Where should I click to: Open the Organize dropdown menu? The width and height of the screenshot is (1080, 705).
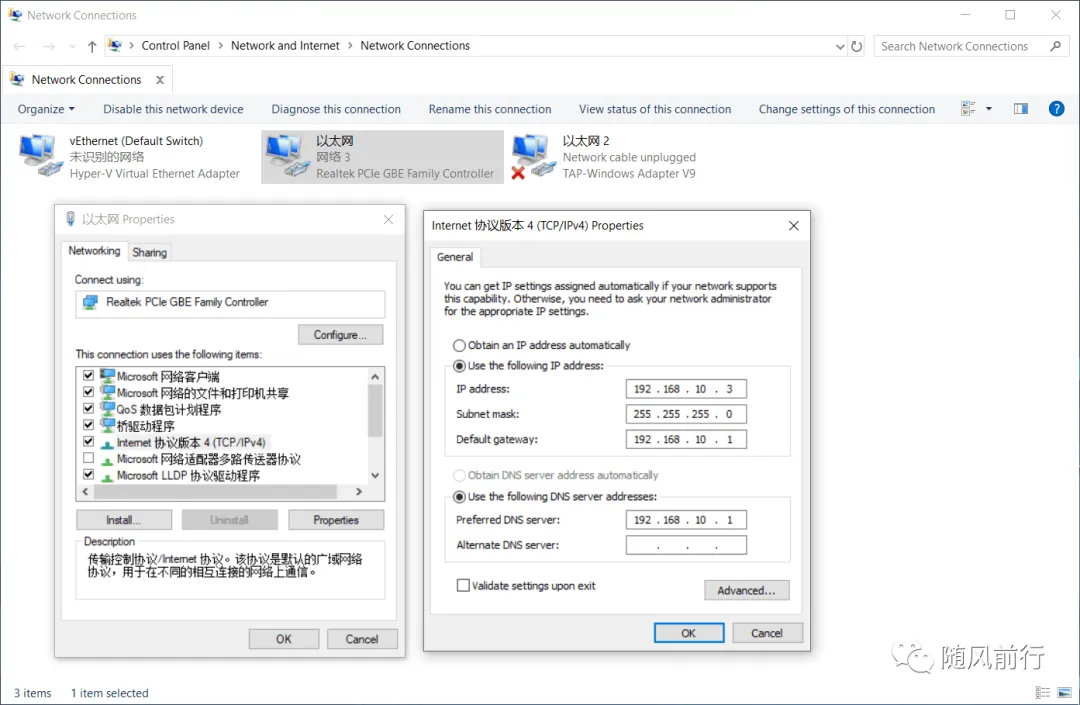click(x=46, y=109)
